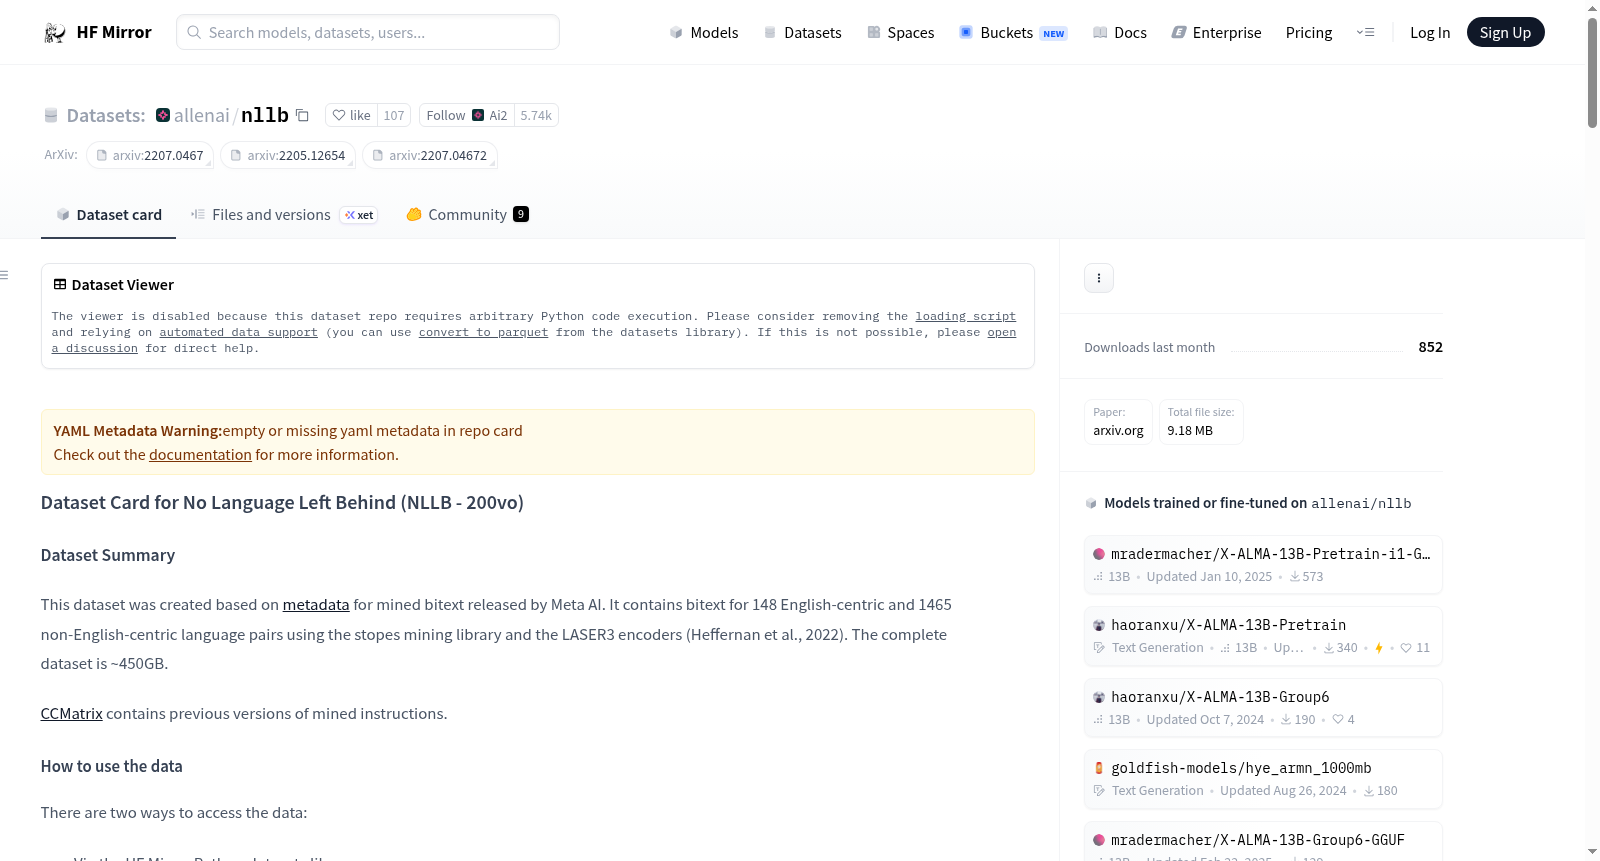Click the table-of-contents icon at the left edge
The image size is (1600, 861).
pos(4,275)
